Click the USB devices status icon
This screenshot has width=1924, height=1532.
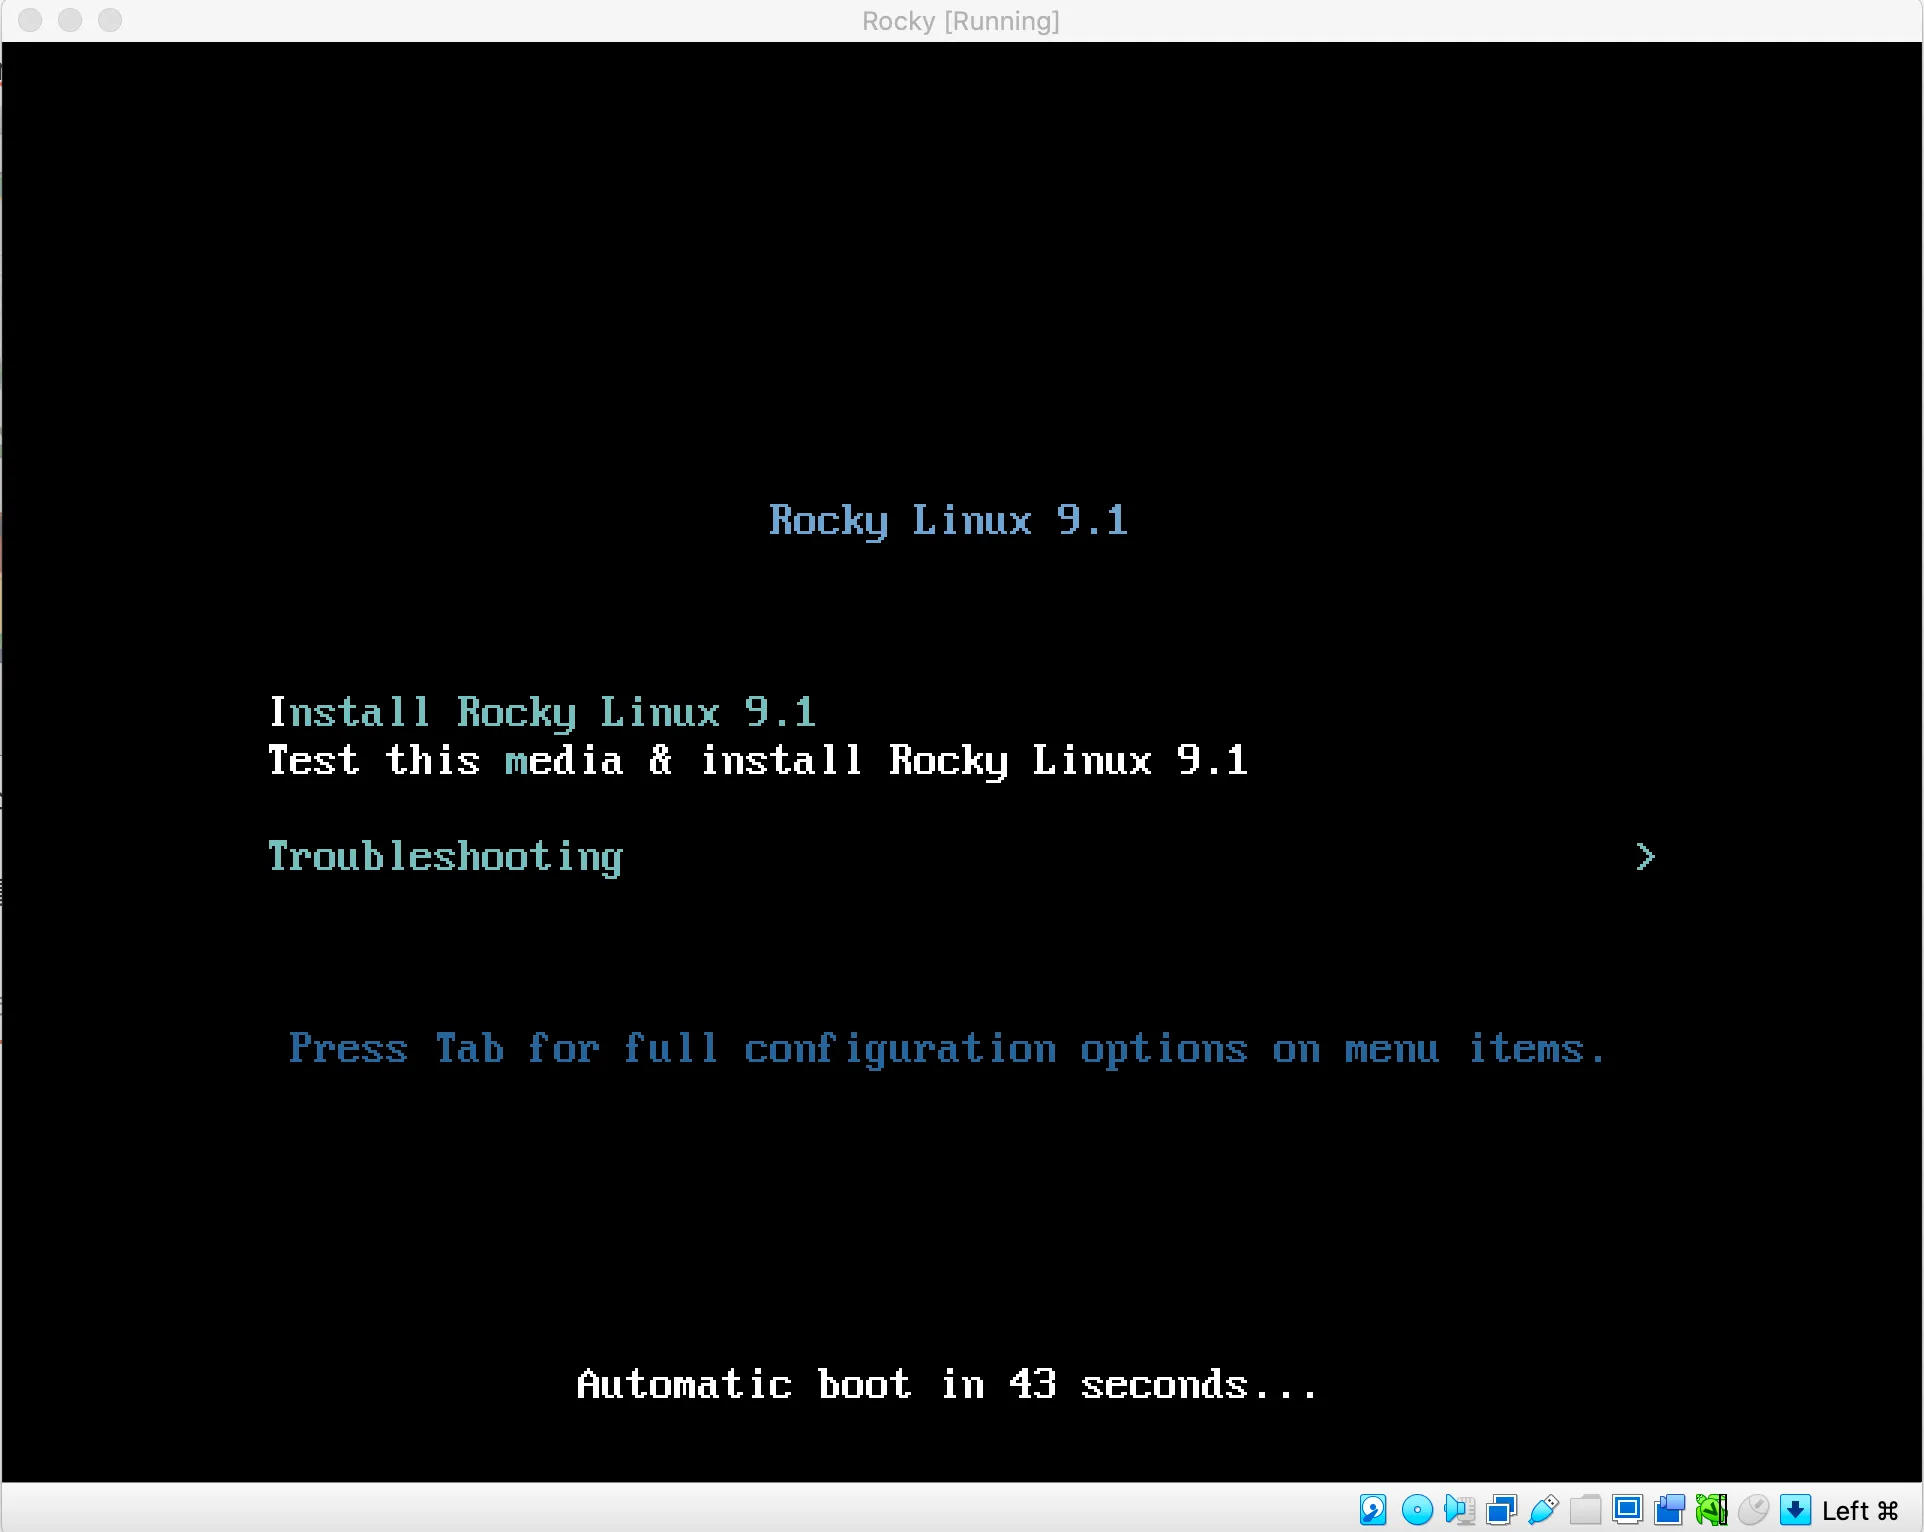pyautogui.click(x=1543, y=1509)
